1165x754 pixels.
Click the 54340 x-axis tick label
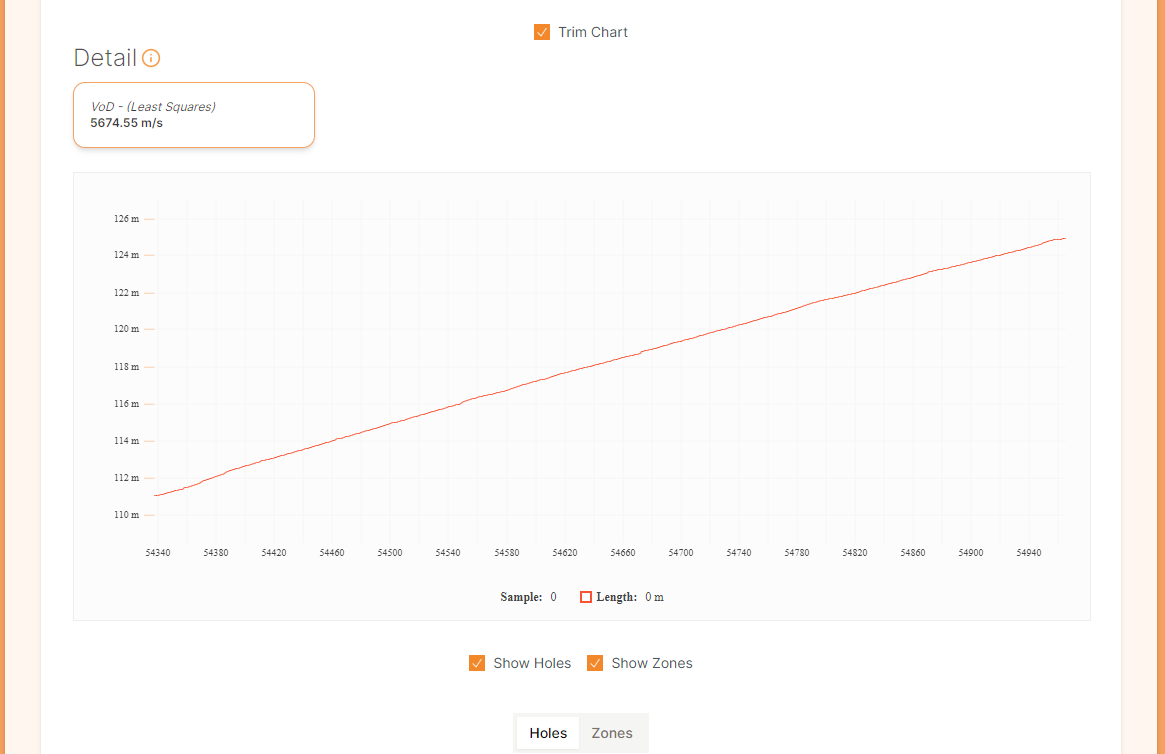pyautogui.click(x=158, y=553)
